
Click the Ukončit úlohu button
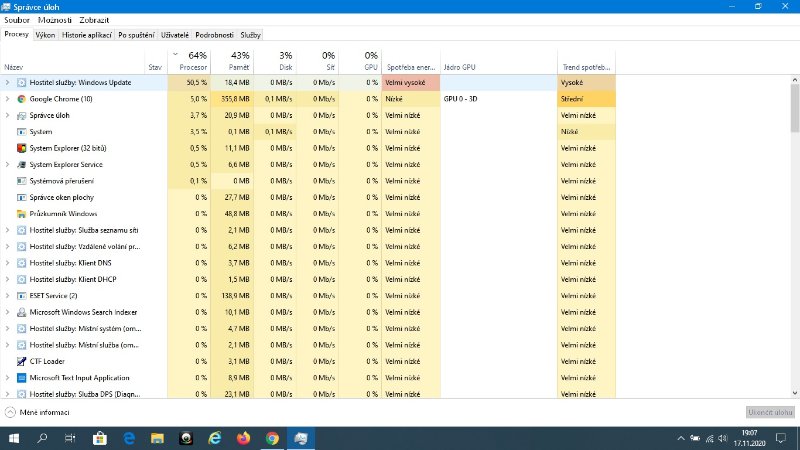(x=770, y=412)
